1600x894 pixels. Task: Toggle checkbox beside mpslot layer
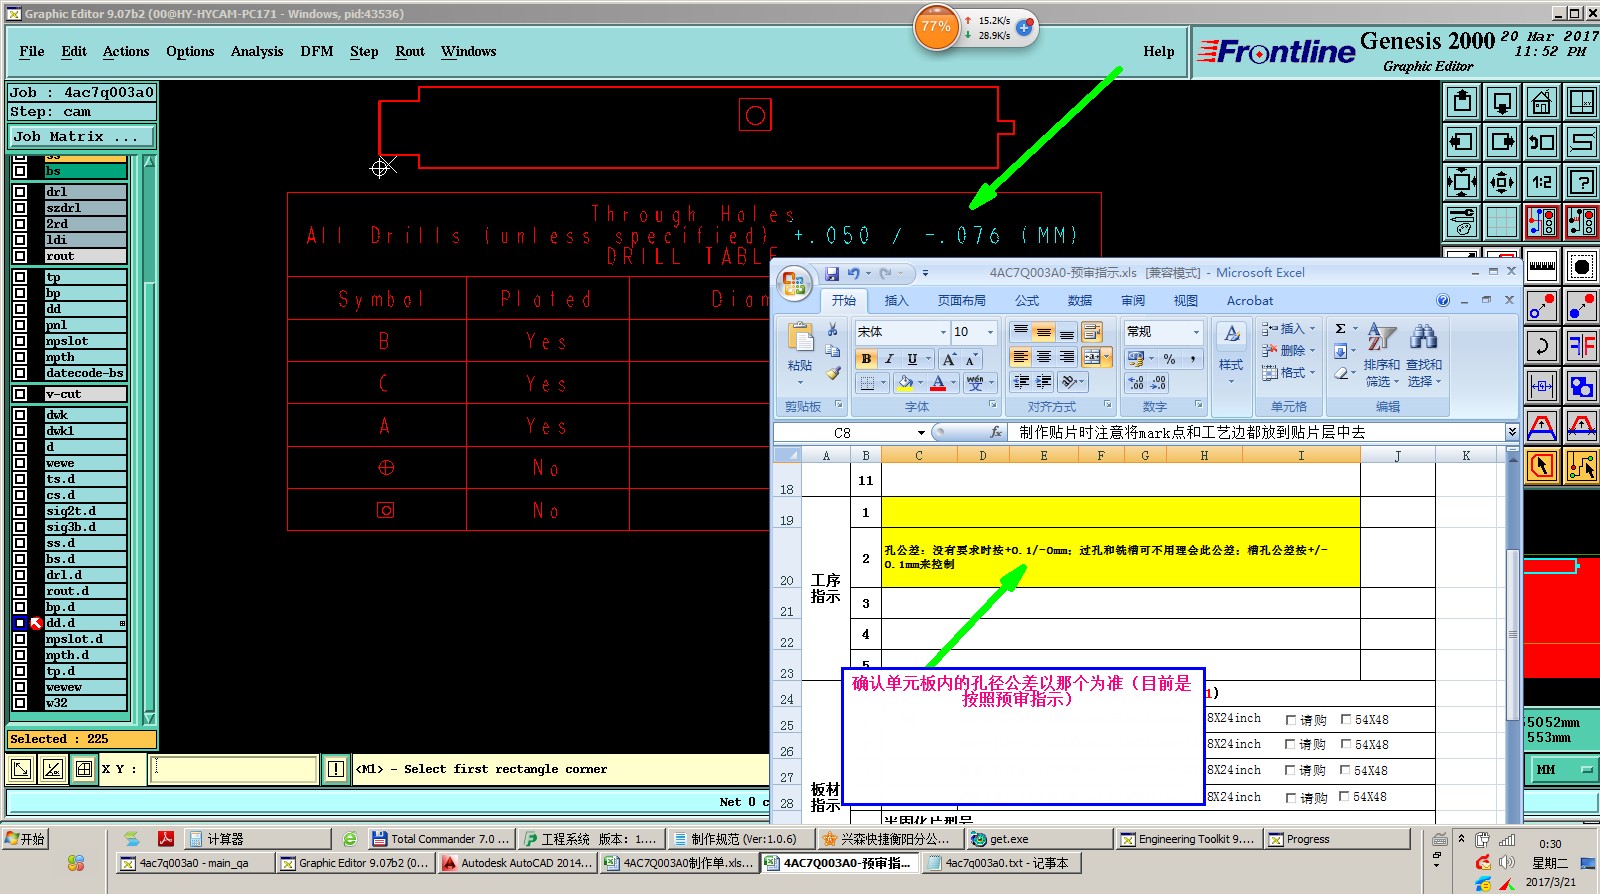(20, 341)
